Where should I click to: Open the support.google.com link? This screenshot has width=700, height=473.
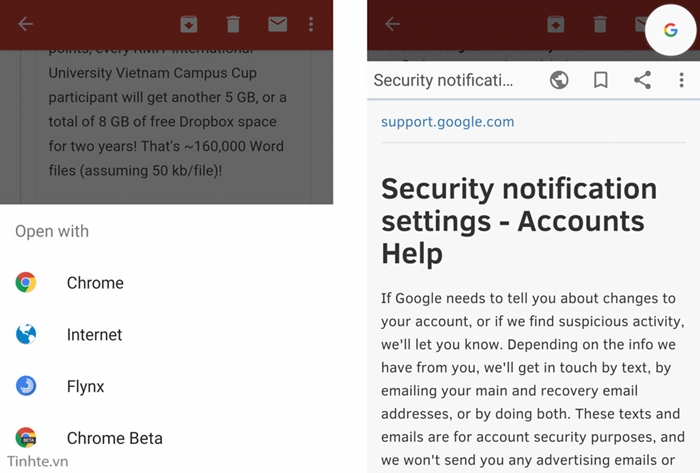(447, 122)
